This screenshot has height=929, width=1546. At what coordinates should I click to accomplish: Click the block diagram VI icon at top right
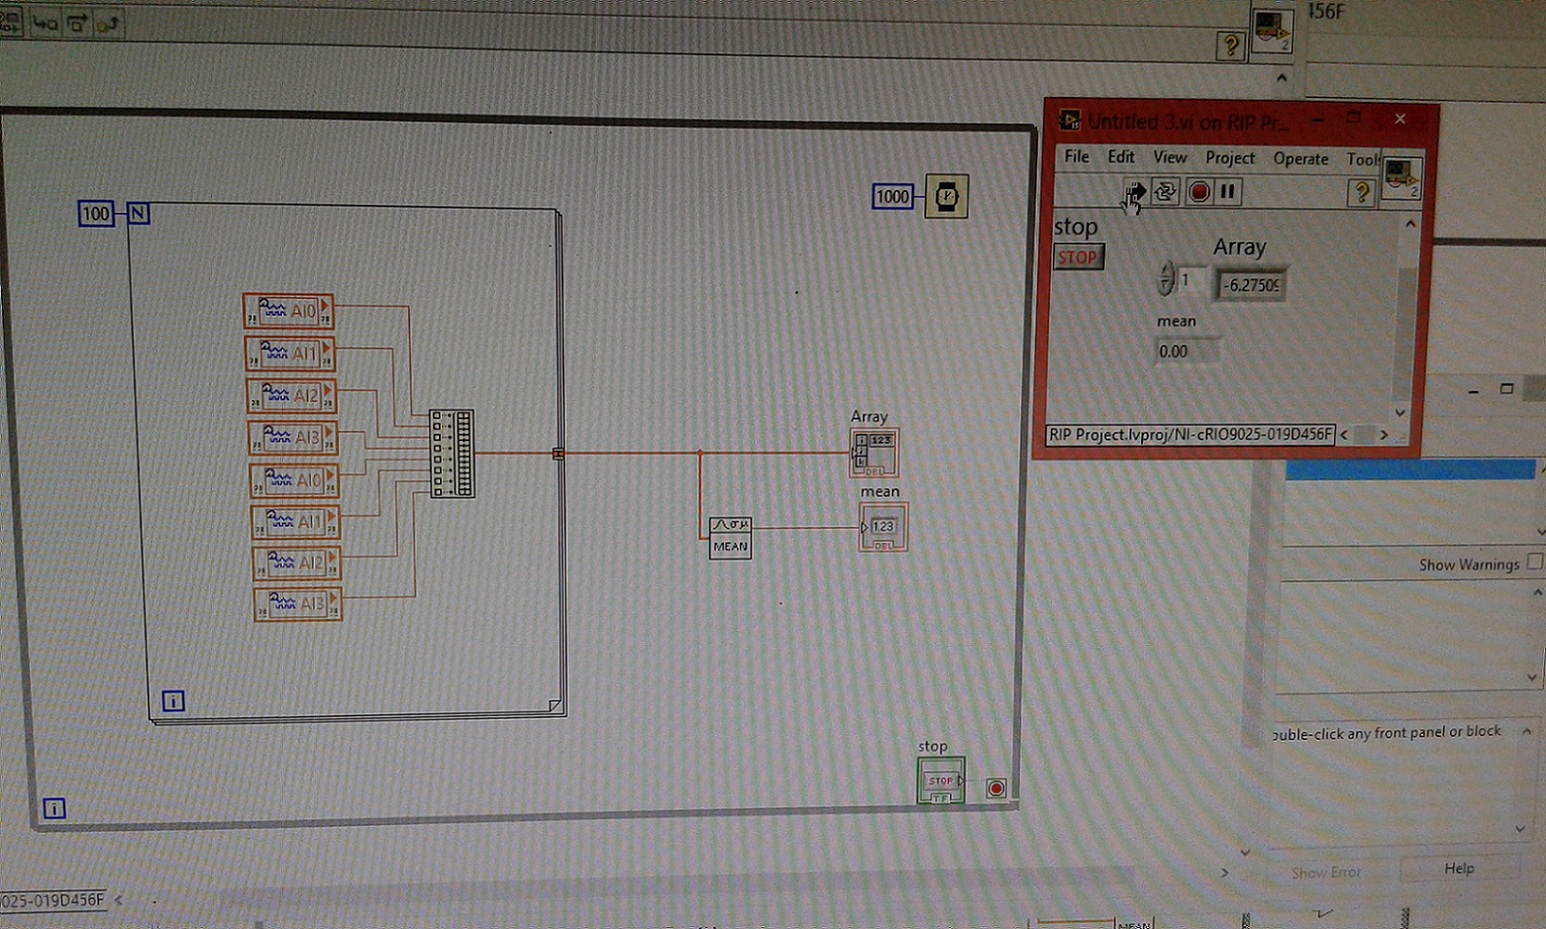coord(1273,31)
